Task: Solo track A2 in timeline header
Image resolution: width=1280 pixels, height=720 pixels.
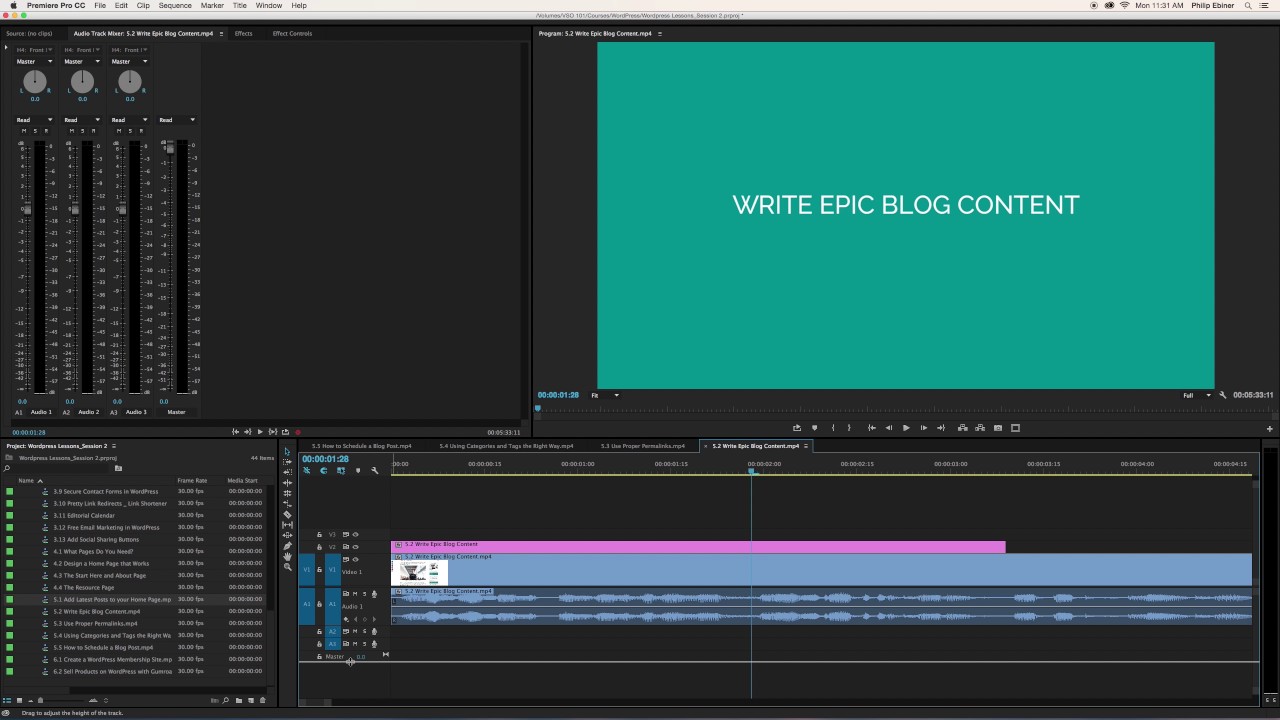Action: tap(364, 632)
